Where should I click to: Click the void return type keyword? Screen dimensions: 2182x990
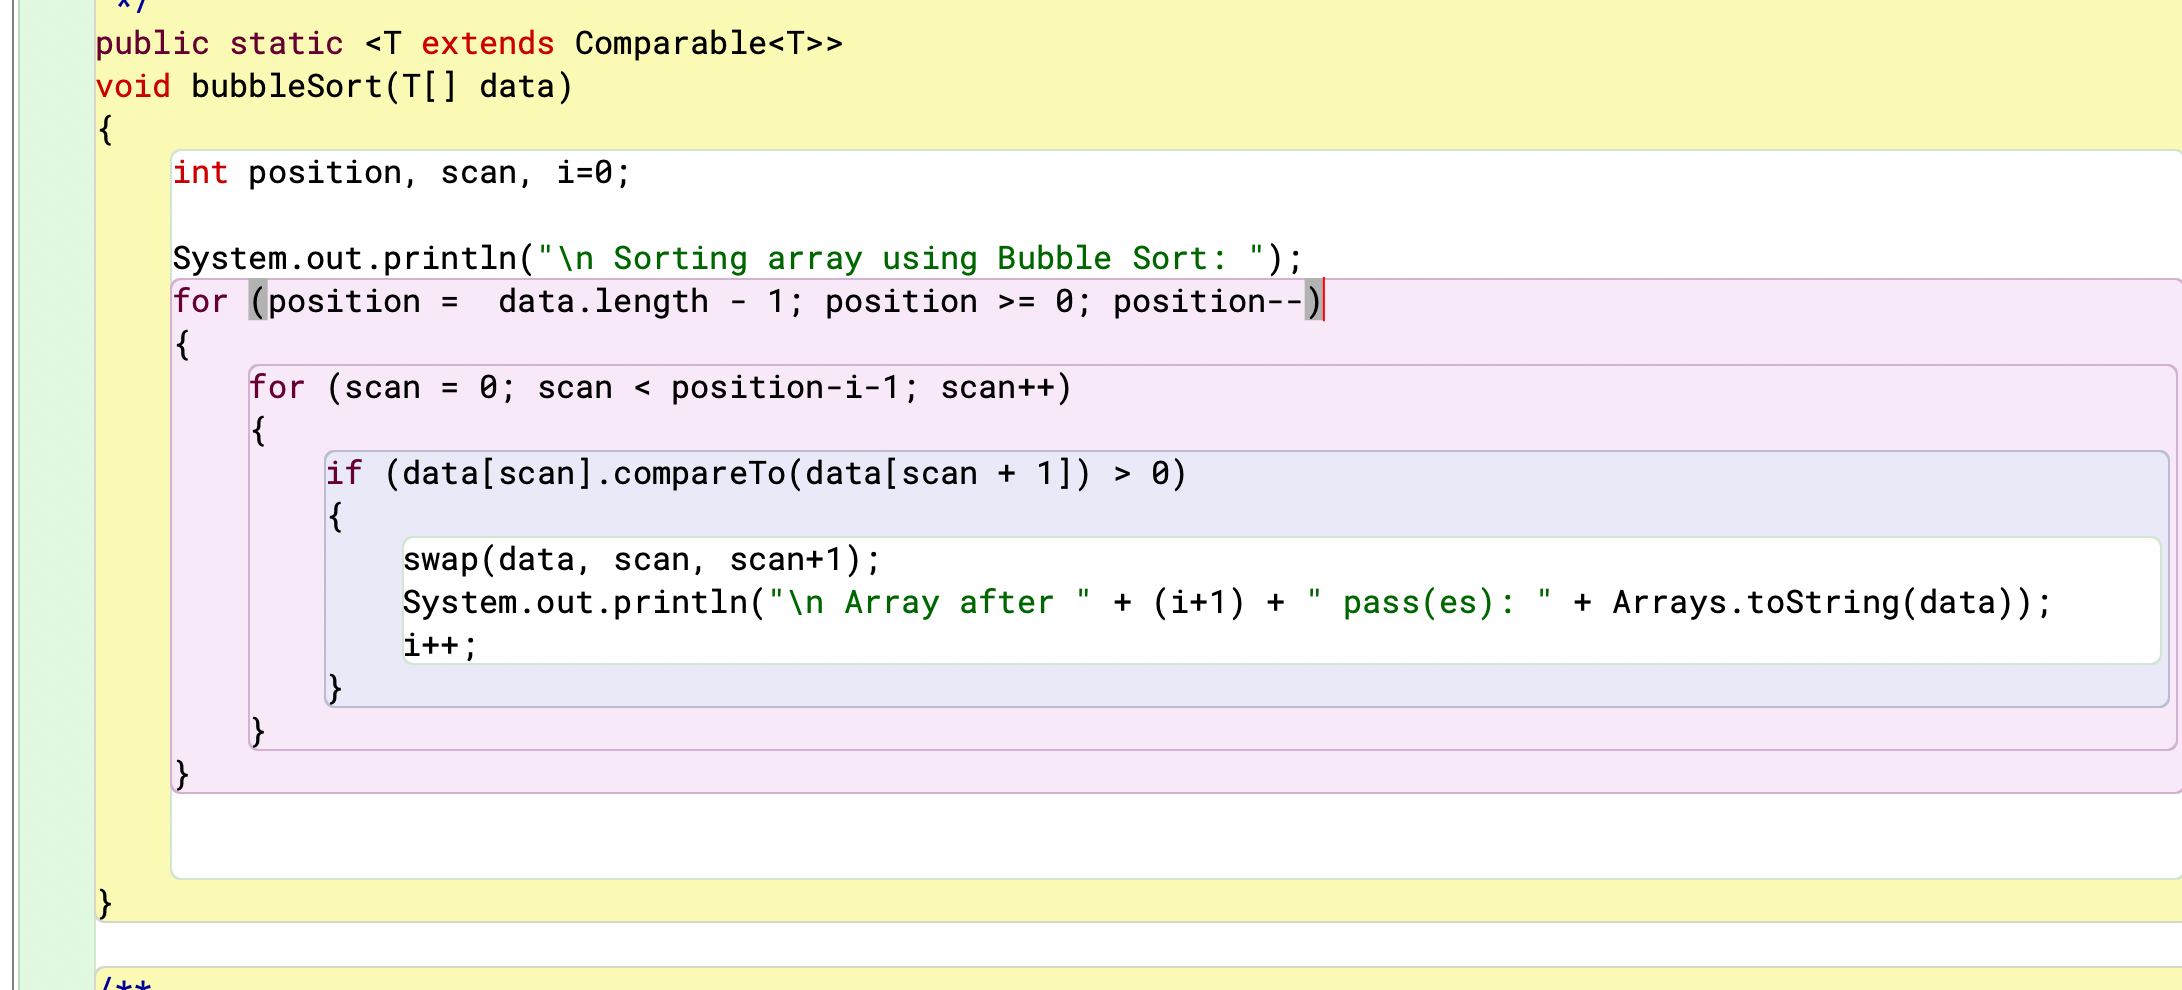pos(132,86)
